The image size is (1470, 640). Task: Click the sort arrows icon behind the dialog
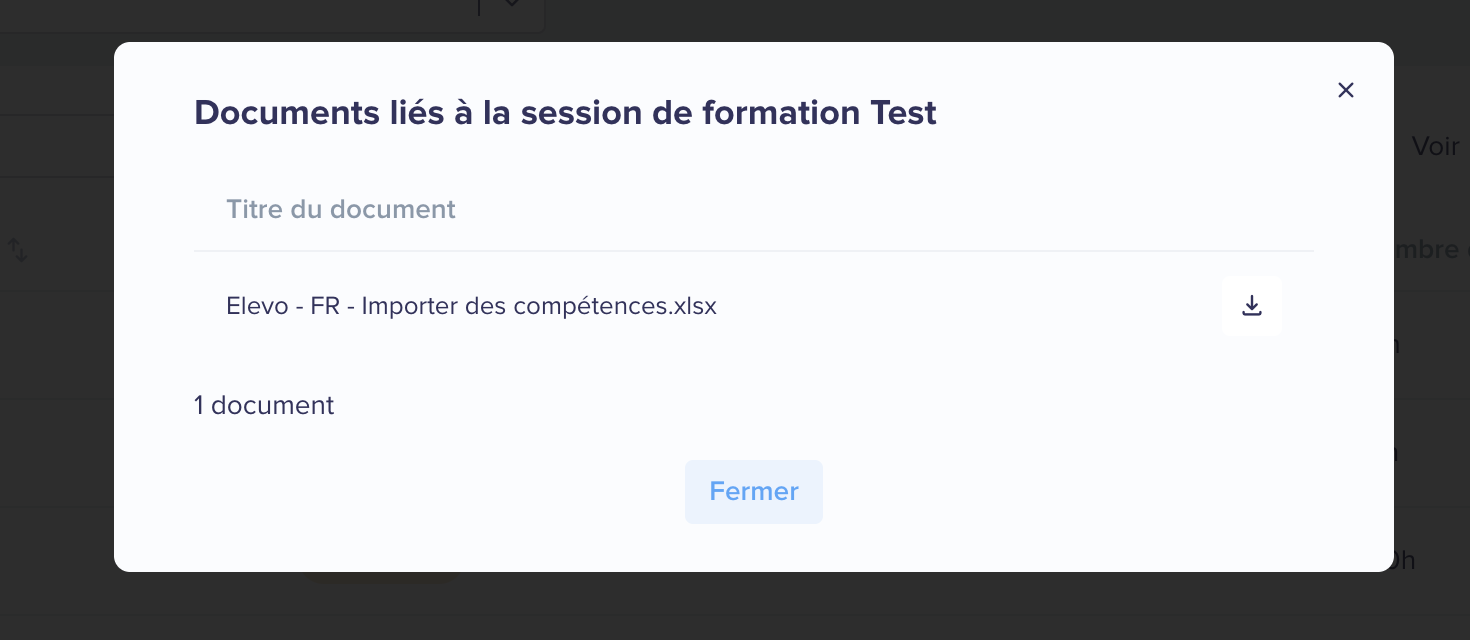coord(18,249)
